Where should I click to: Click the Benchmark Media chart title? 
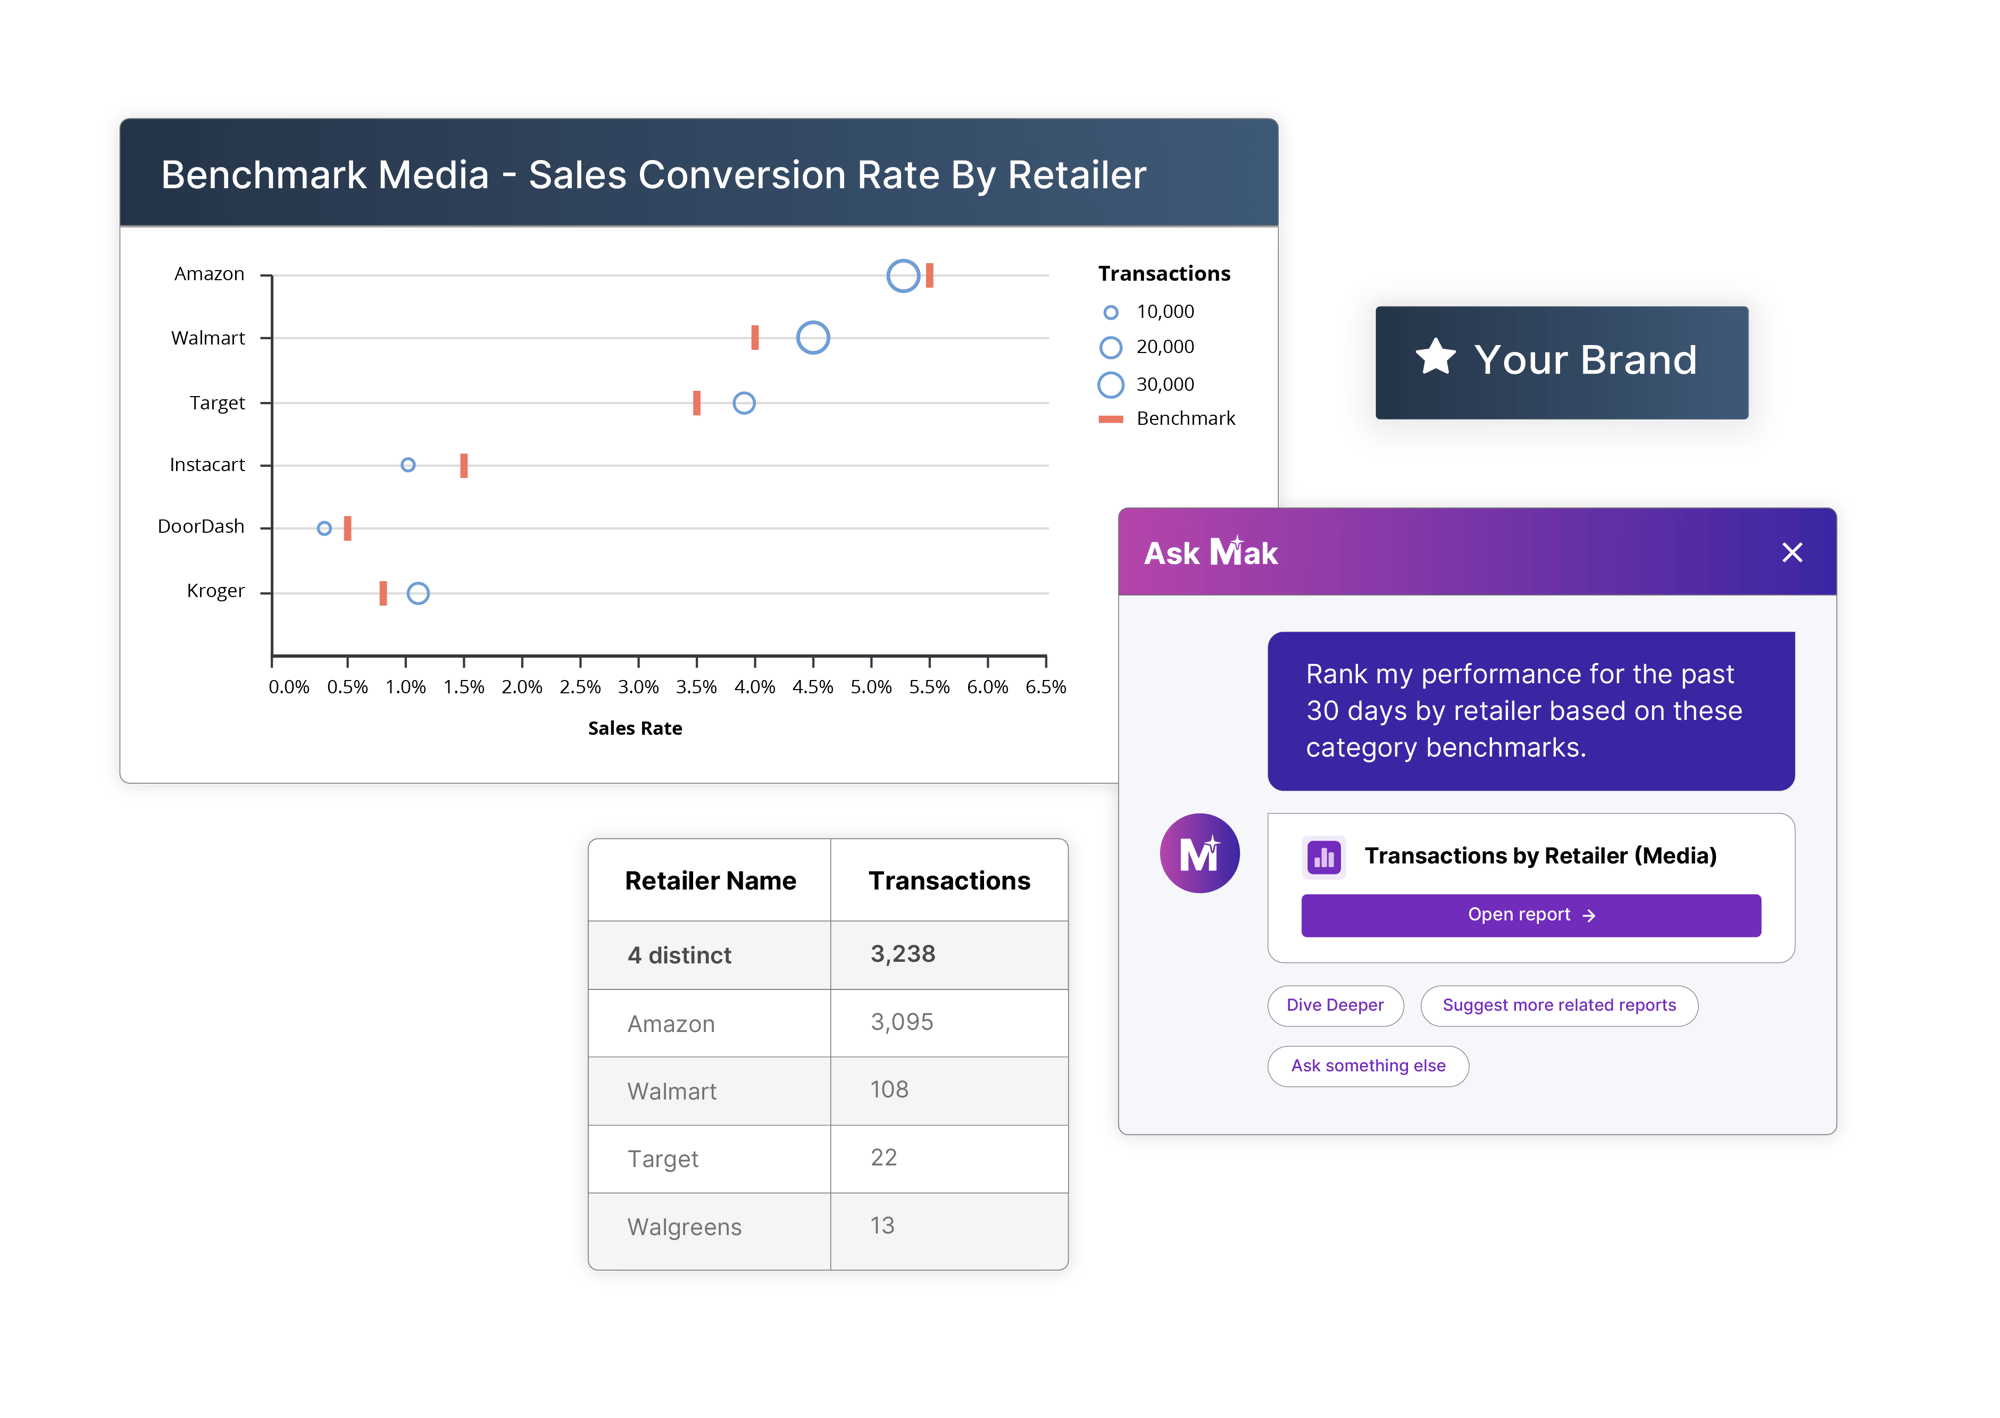click(x=653, y=176)
